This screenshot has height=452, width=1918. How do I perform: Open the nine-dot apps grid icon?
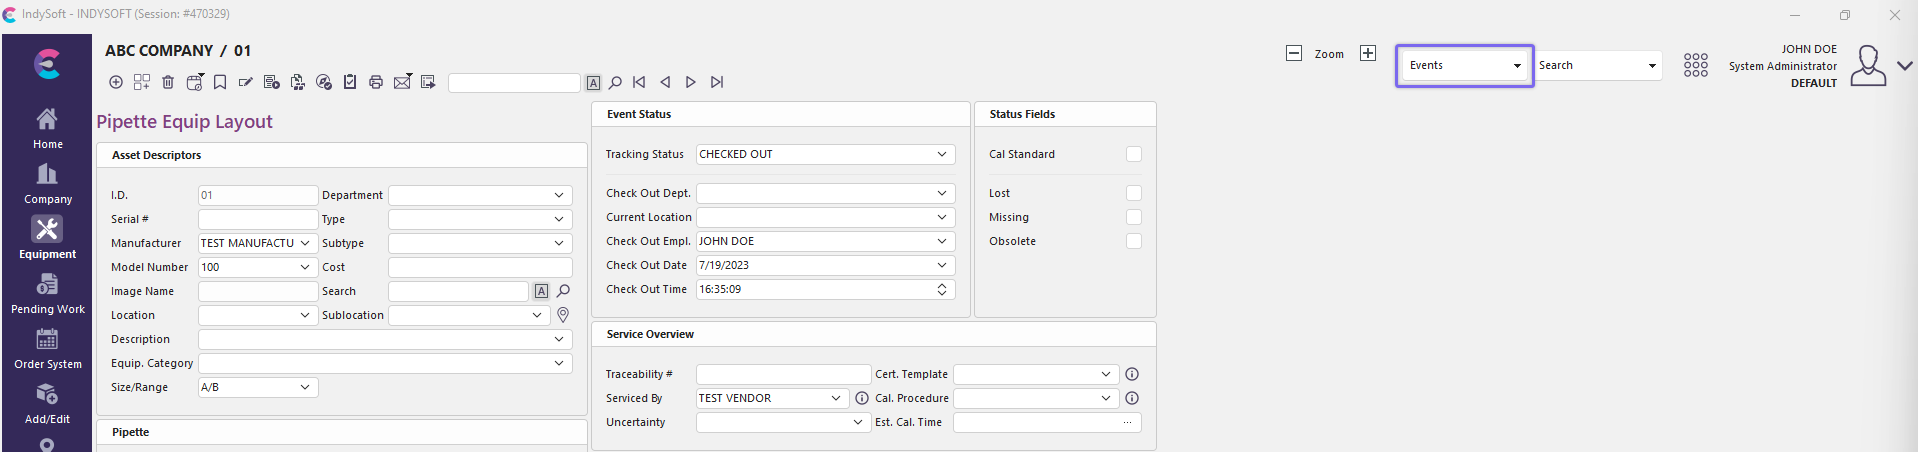pos(1695,66)
